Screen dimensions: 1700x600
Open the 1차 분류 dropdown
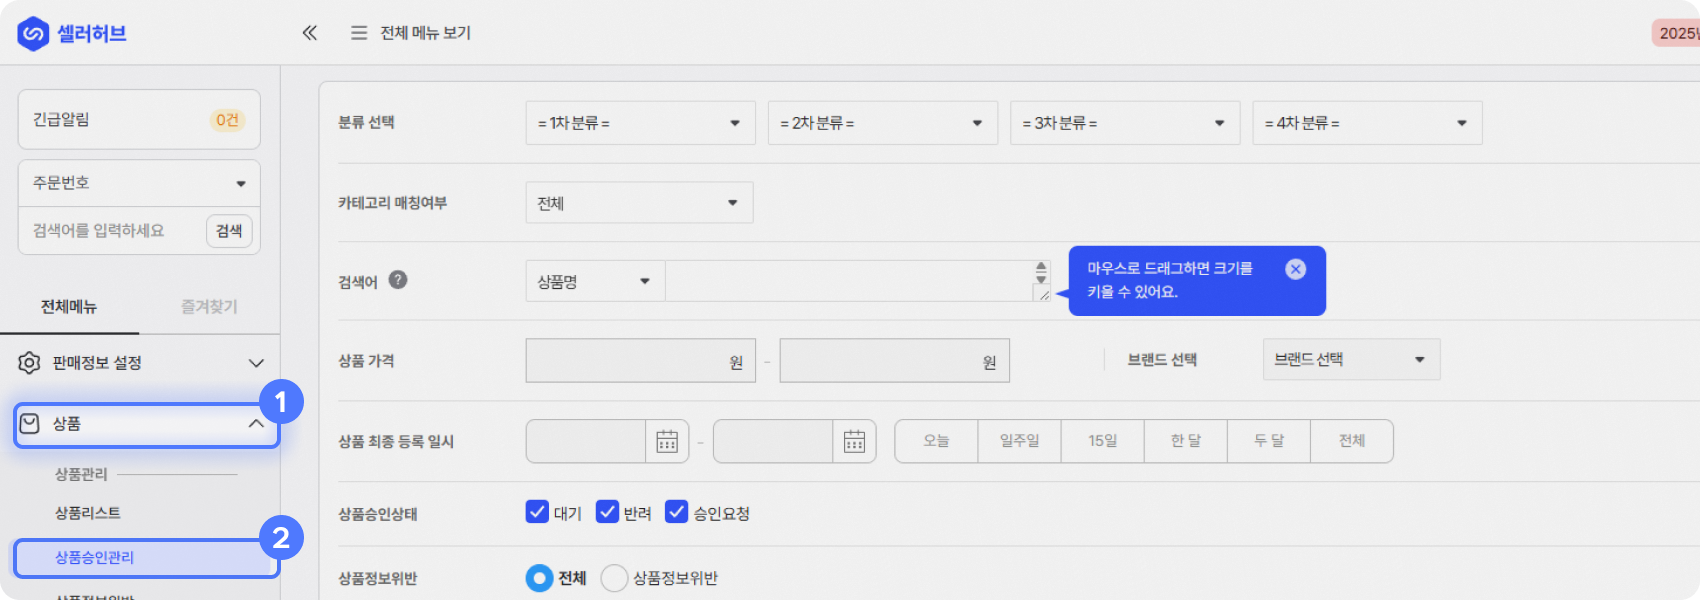[640, 123]
